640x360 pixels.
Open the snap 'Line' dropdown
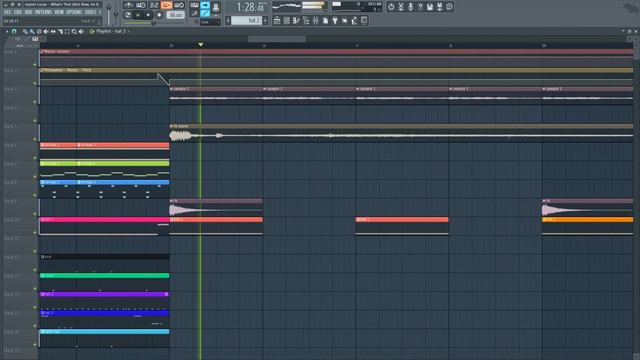210,22
